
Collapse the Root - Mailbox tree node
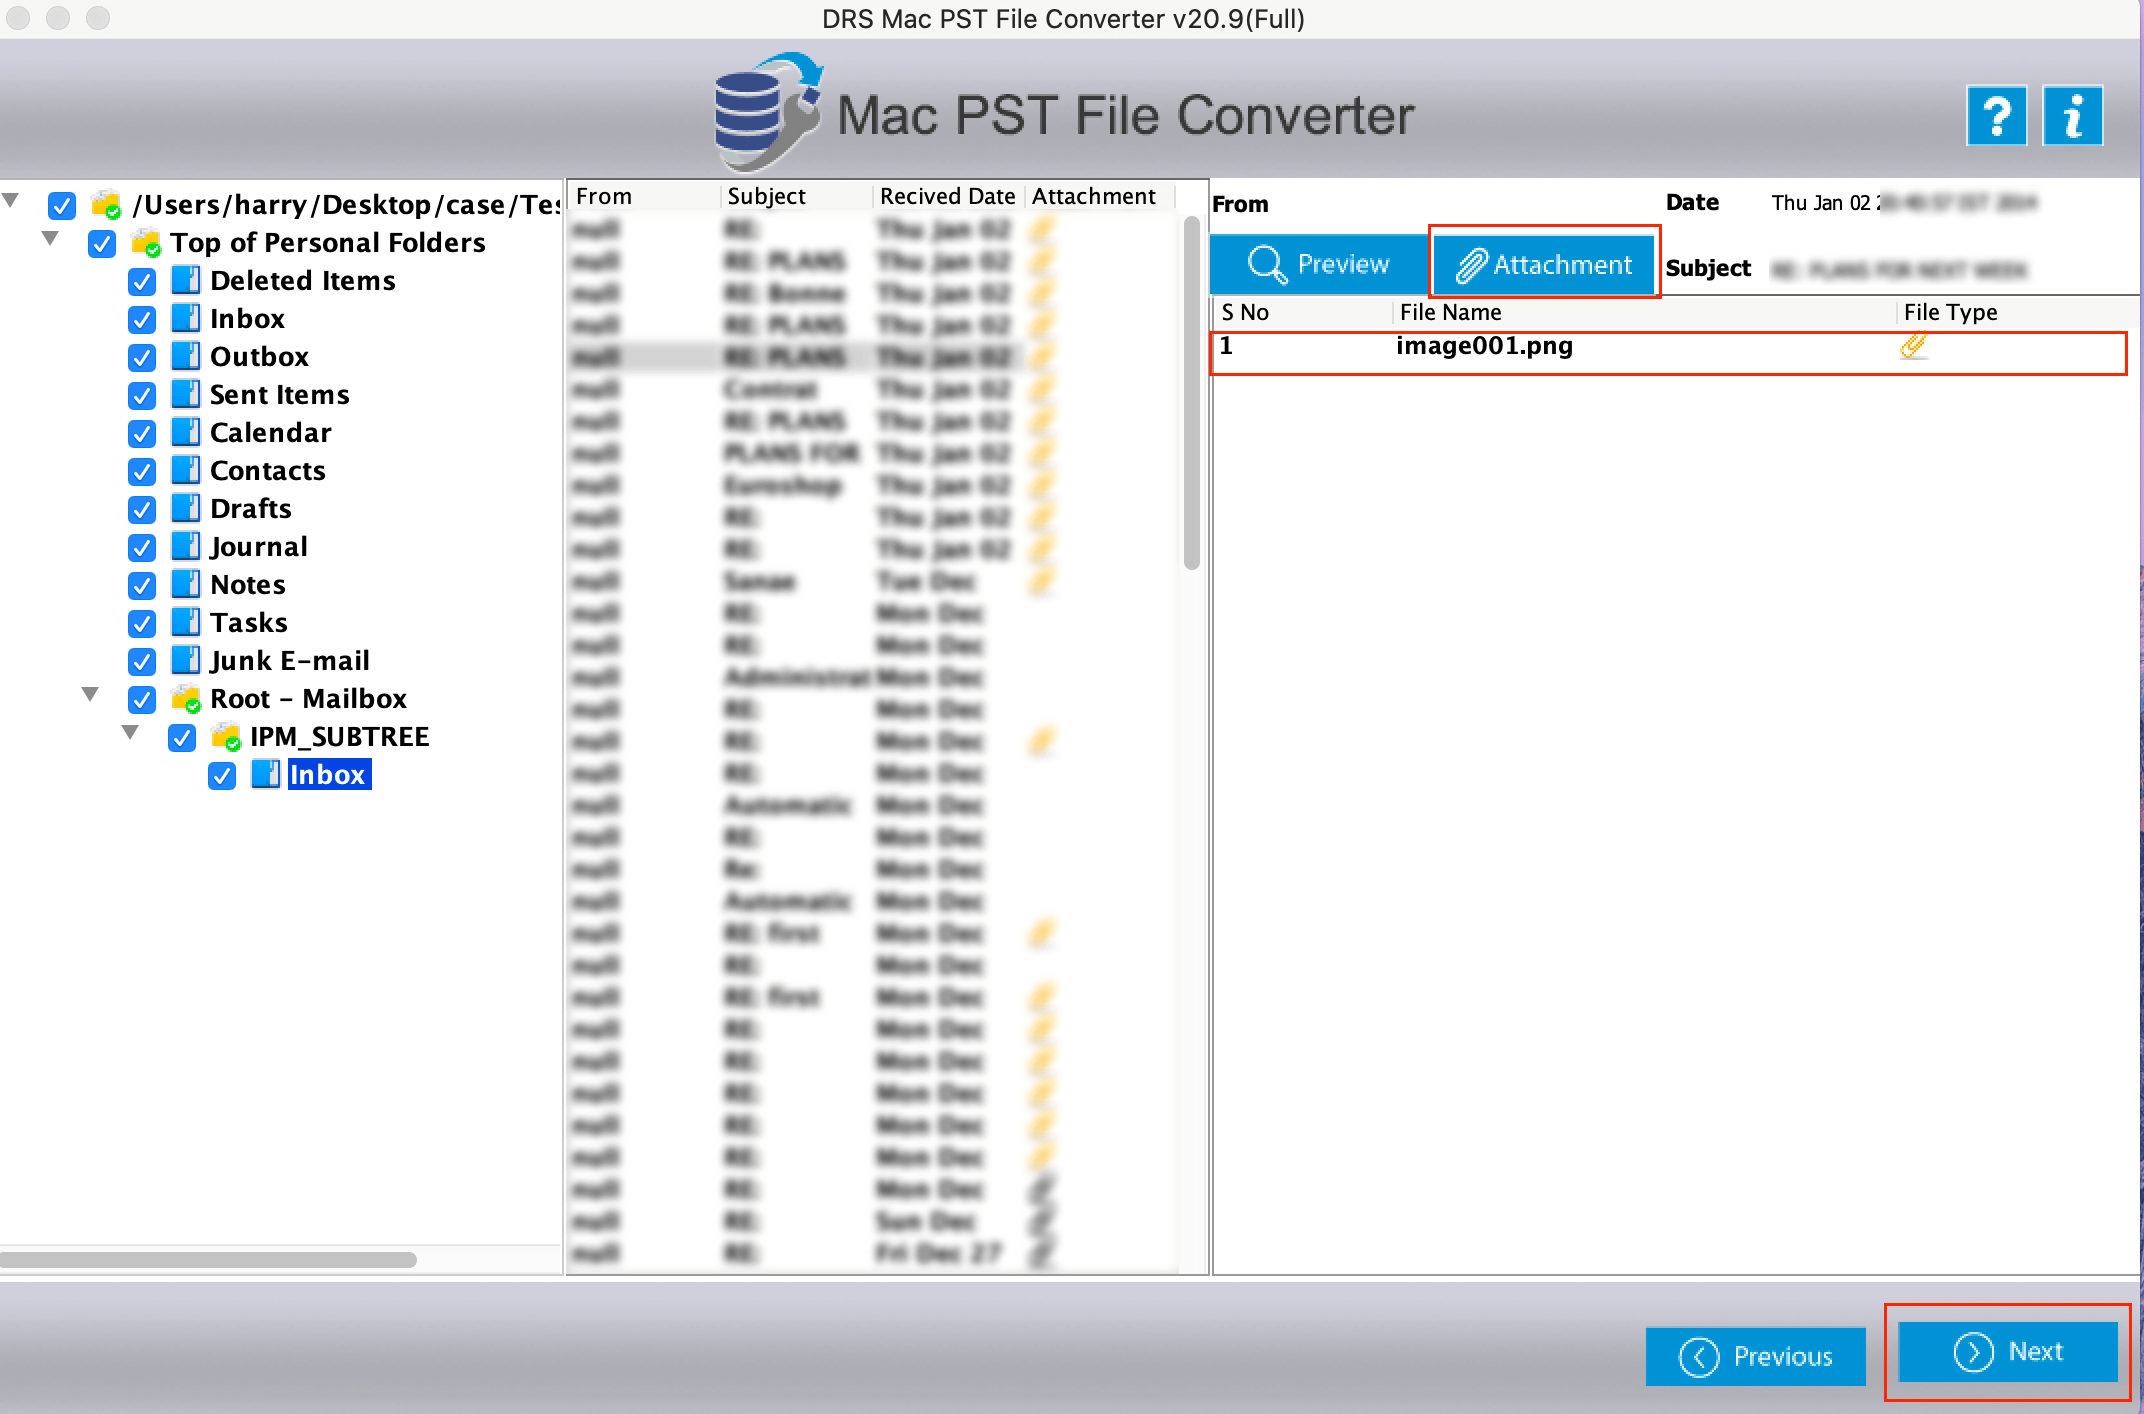90,695
